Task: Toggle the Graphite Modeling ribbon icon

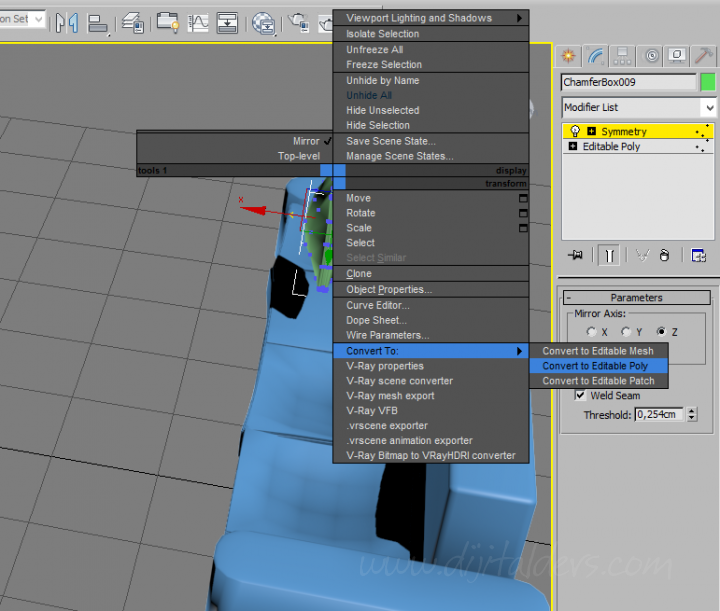Action: pyautogui.click(x=167, y=22)
